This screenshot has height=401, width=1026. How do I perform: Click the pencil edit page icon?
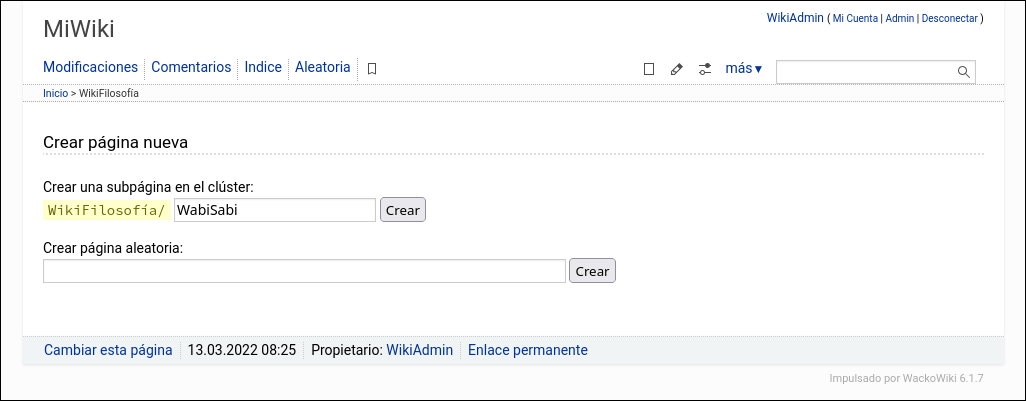click(x=677, y=69)
